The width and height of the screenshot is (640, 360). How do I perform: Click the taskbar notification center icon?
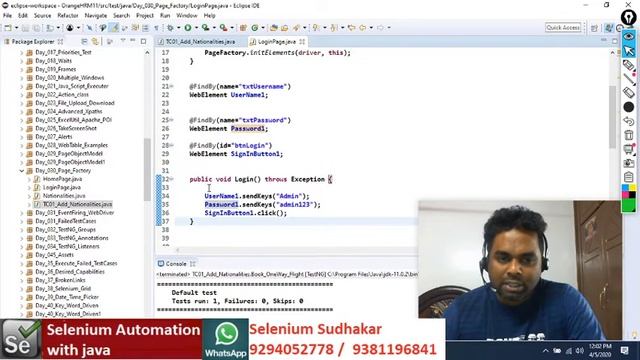tap(624, 350)
